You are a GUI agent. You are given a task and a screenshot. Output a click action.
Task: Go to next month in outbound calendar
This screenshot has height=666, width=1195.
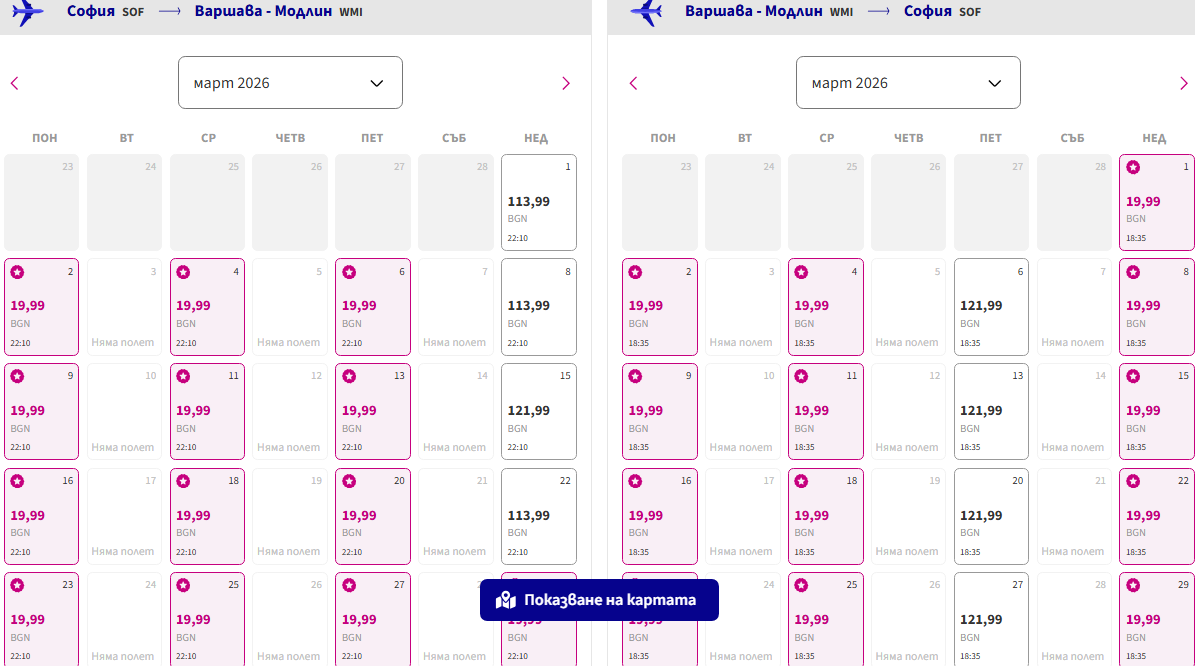566,83
